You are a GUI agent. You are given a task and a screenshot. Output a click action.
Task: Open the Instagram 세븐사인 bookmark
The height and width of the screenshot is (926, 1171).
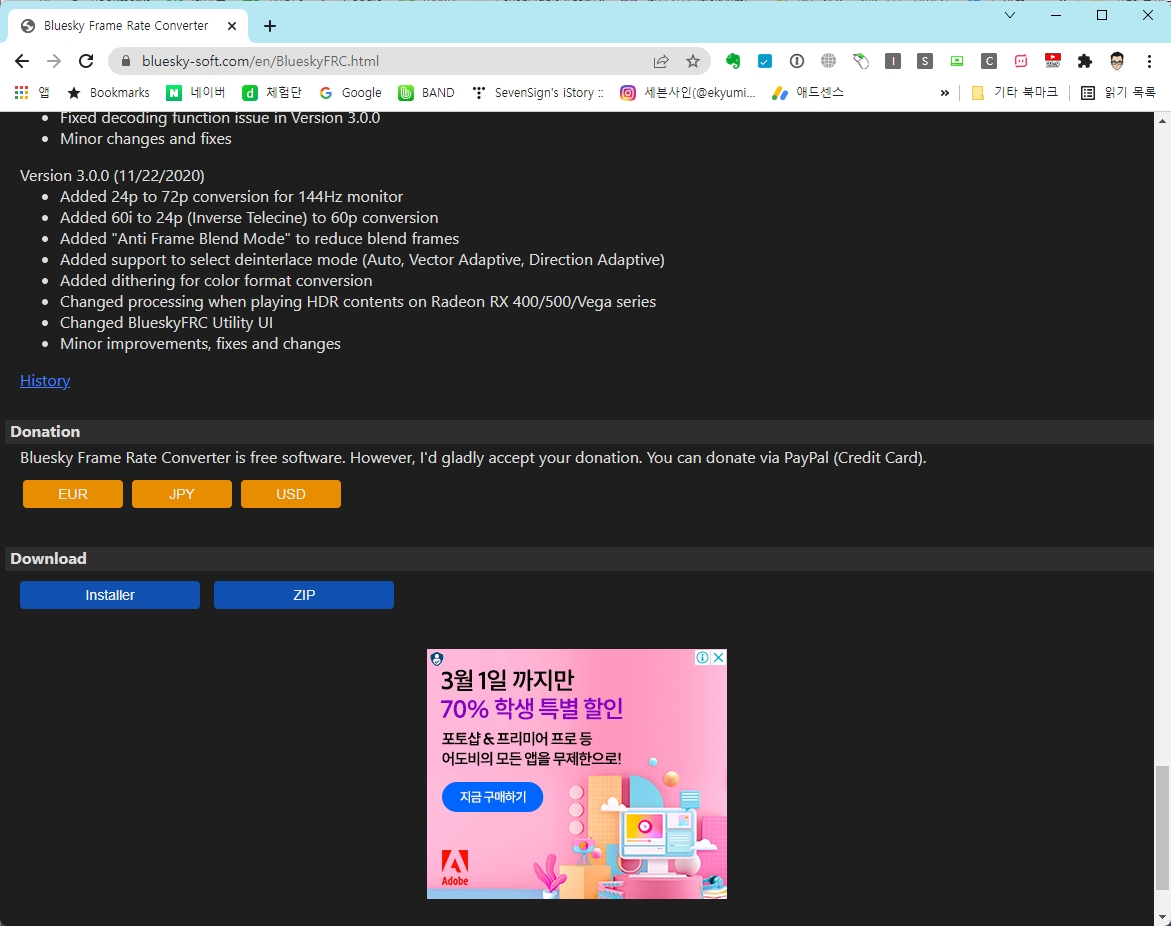point(688,93)
